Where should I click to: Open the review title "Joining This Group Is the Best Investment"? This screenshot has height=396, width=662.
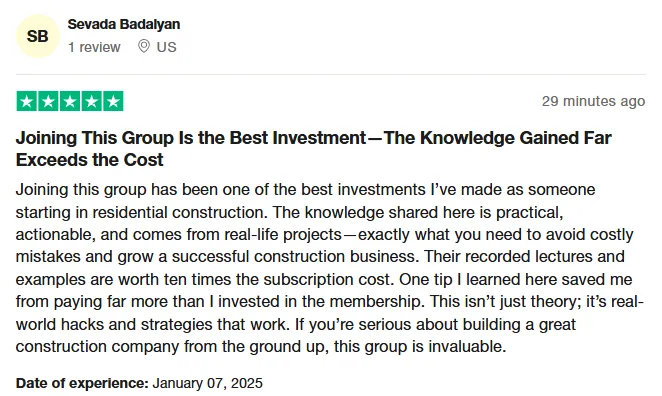coord(191,138)
